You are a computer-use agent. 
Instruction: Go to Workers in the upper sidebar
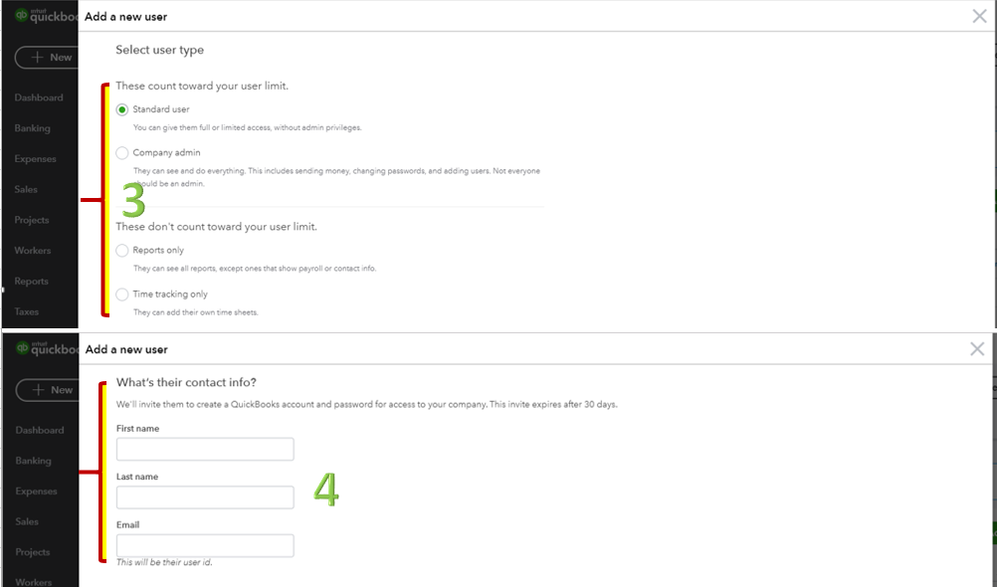click(x=33, y=250)
